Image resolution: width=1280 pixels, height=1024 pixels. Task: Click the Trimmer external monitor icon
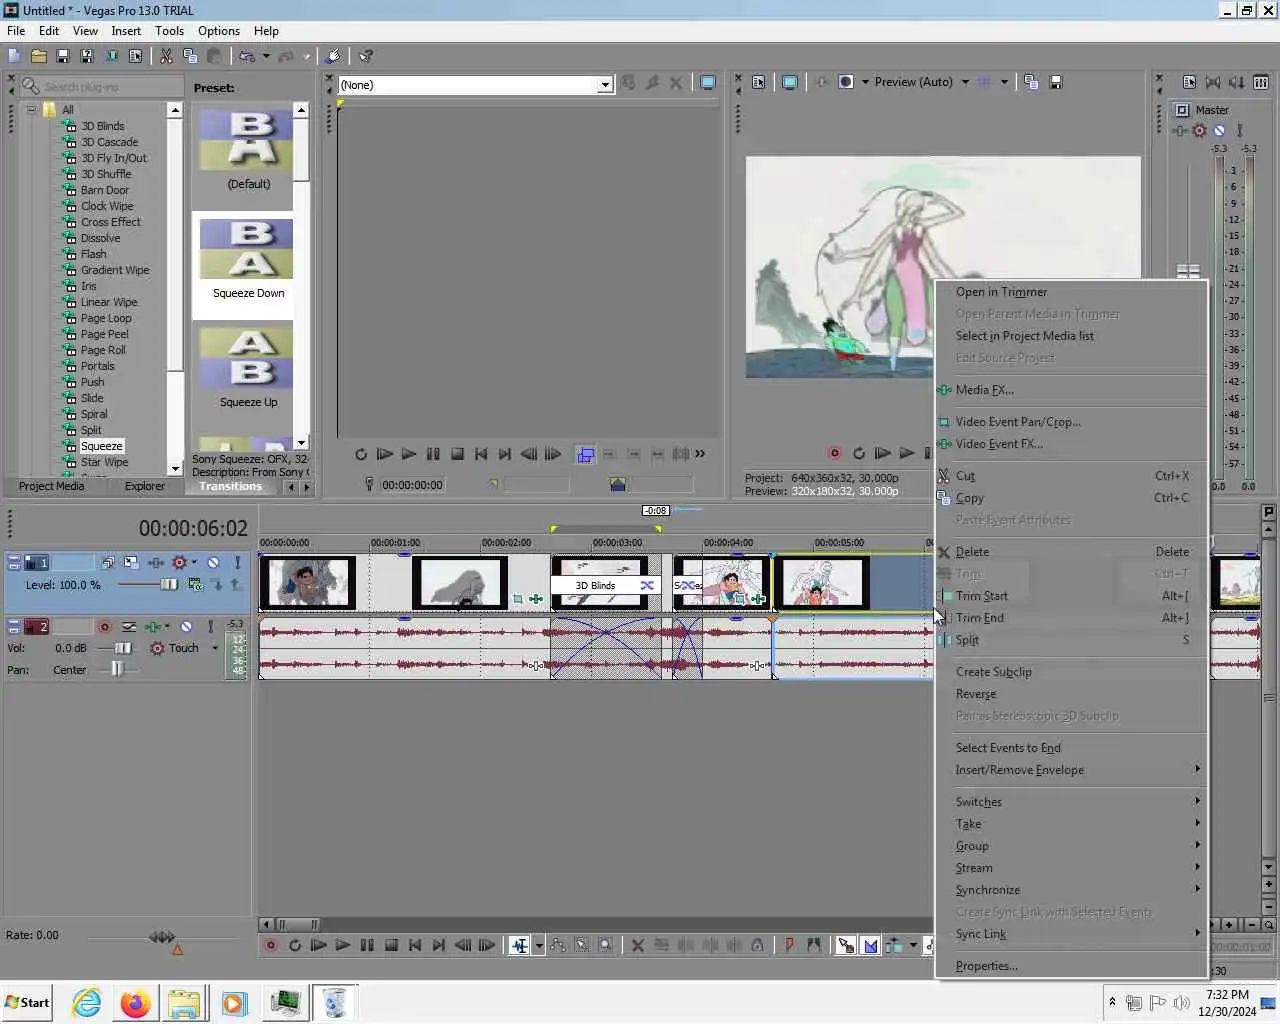708,83
